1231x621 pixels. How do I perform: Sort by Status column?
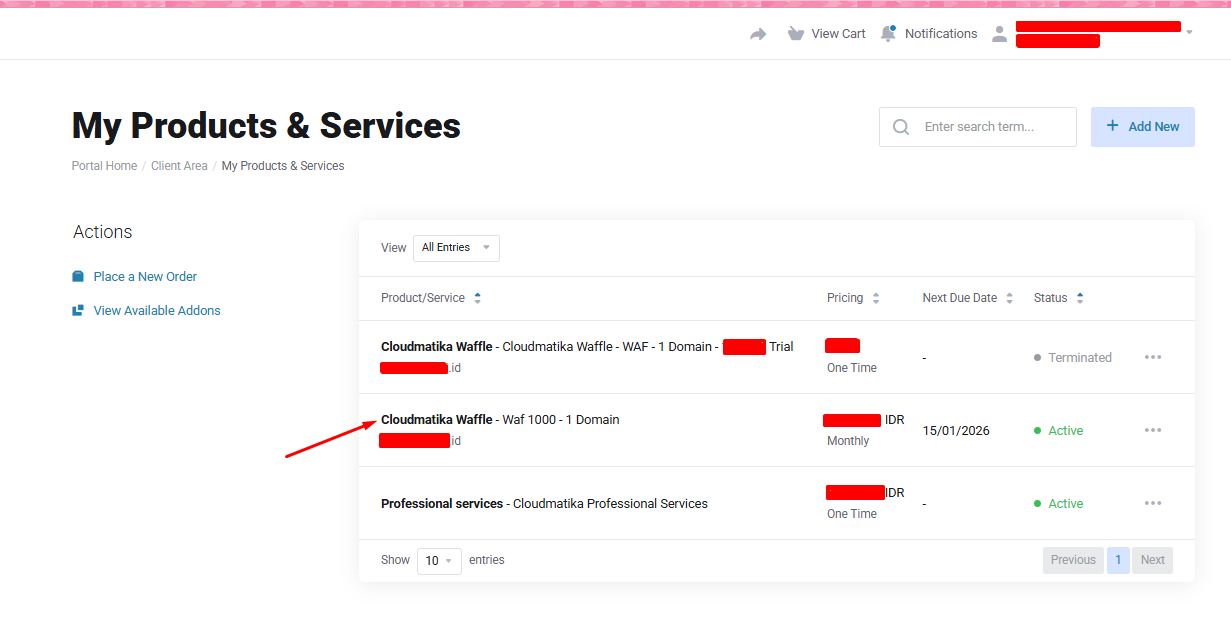[x=1058, y=298]
